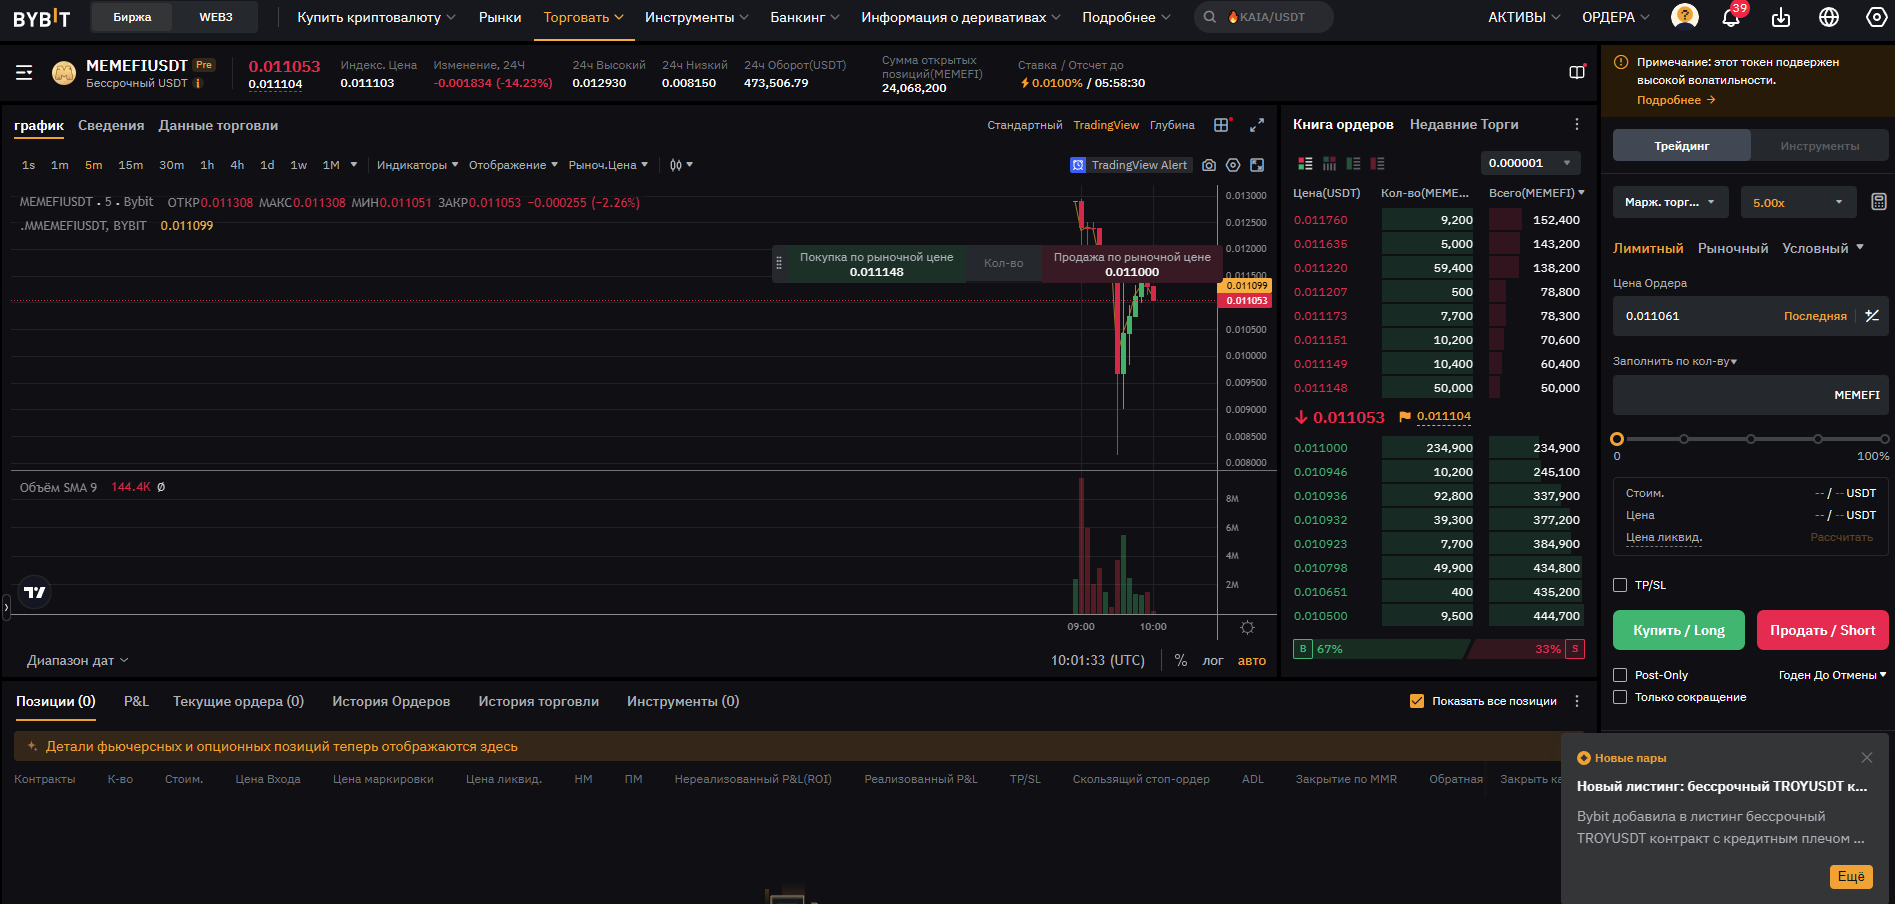Click the TradingView logo on the chart
Screen dimensions: 1895x904
click(35, 592)
